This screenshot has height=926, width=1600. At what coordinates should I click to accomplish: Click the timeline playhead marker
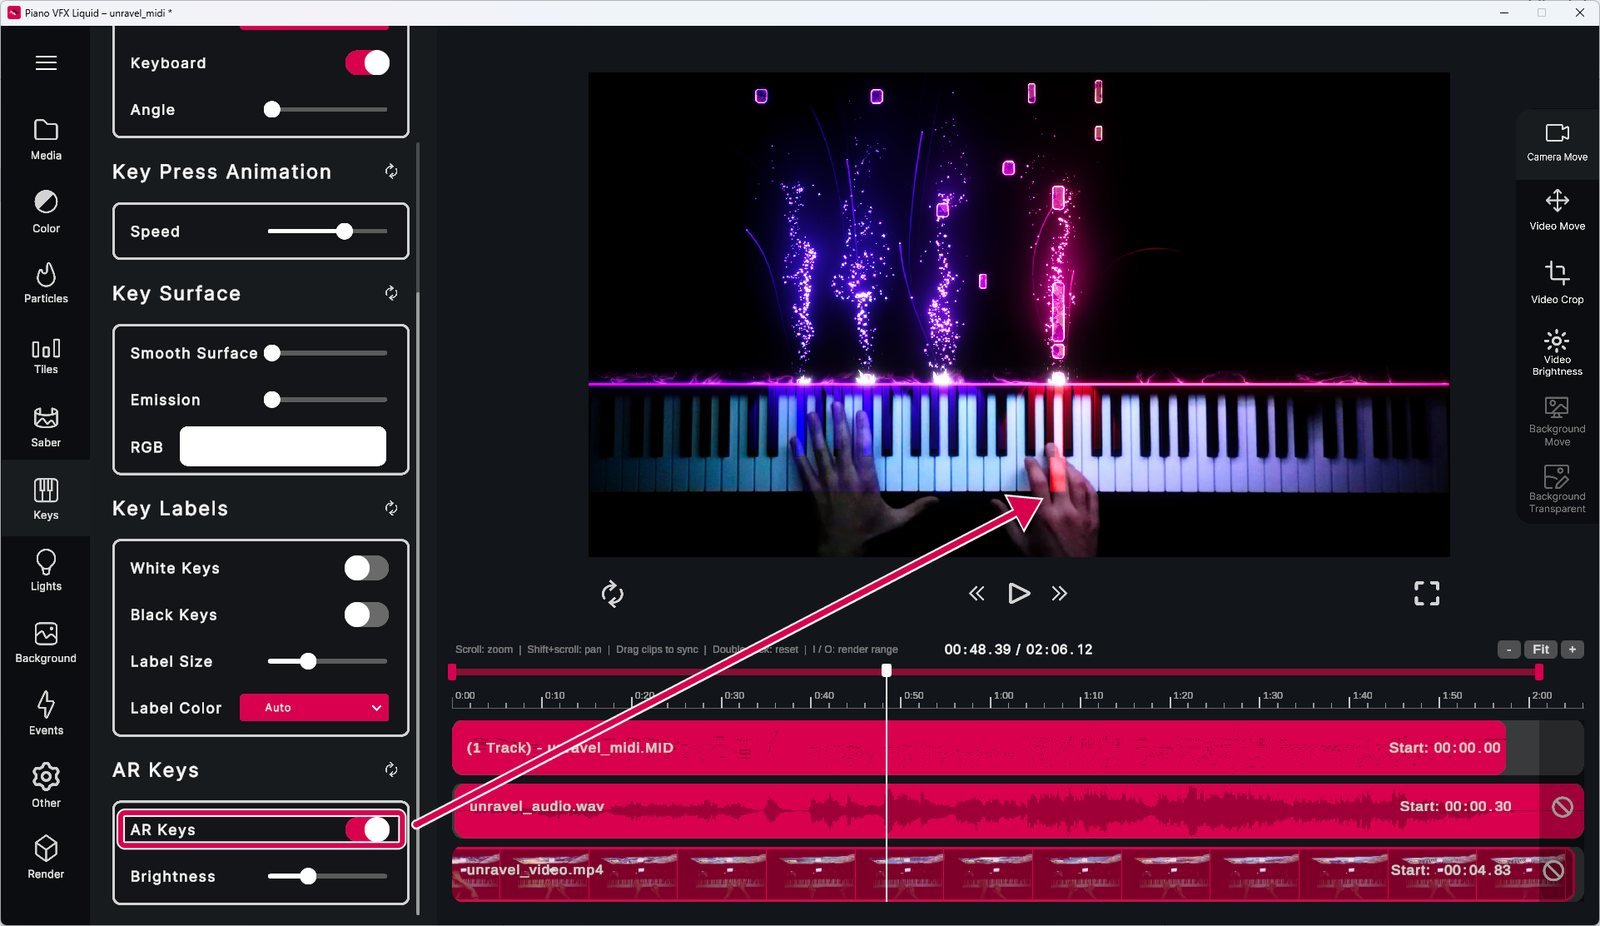click(x=886, y=671)
